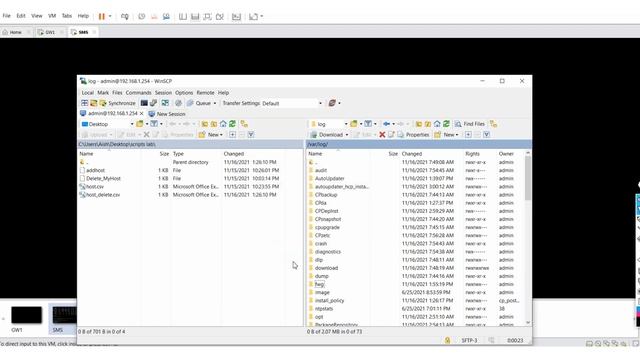Open the Mark menu in WinSCP
The width and height of the screenshot is (640, 360).
pyautogui.click(x=103, y=93)
